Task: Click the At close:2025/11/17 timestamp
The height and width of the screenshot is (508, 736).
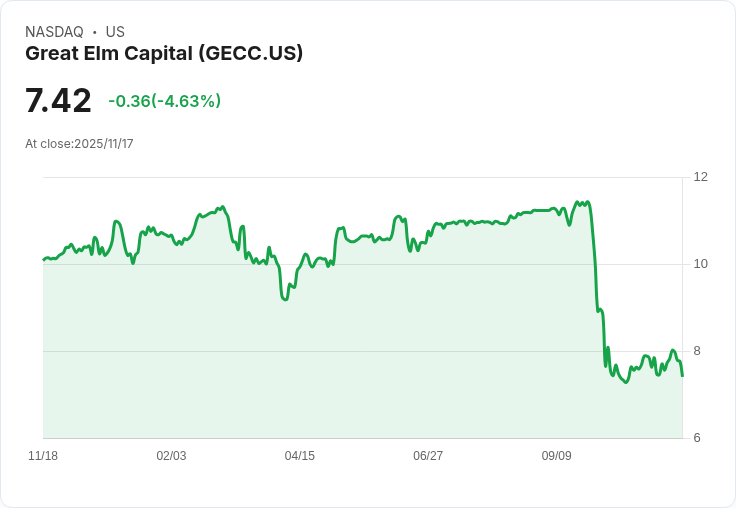Action: point(79,144)
